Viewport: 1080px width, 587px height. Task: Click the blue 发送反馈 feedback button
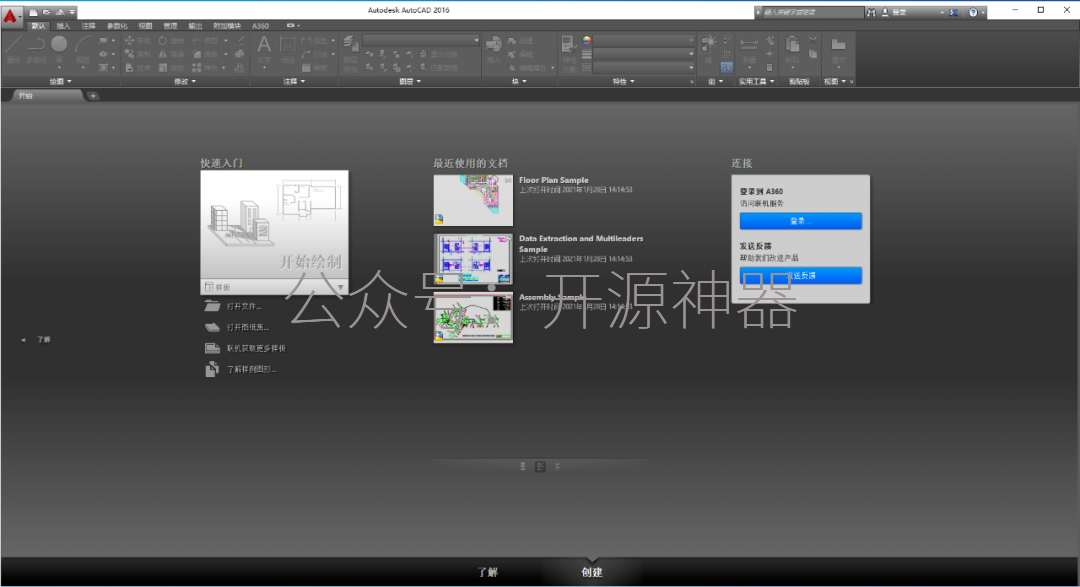[800, 275]
